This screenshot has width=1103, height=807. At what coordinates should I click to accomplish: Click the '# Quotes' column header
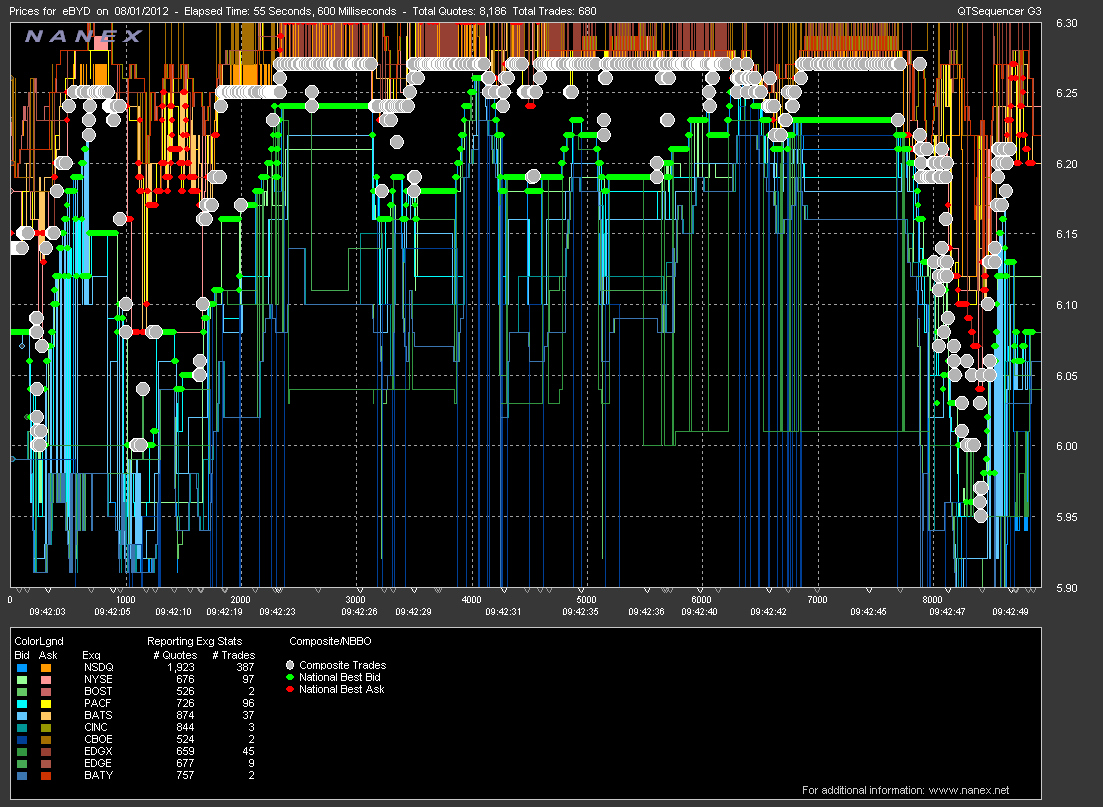click(x=175, y=655)
